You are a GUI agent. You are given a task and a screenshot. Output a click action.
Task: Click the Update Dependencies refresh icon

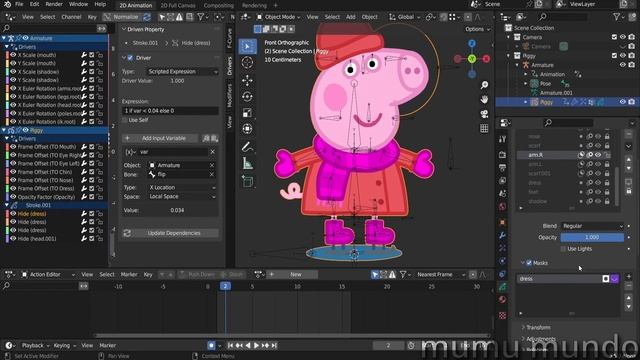click(127, 233)
